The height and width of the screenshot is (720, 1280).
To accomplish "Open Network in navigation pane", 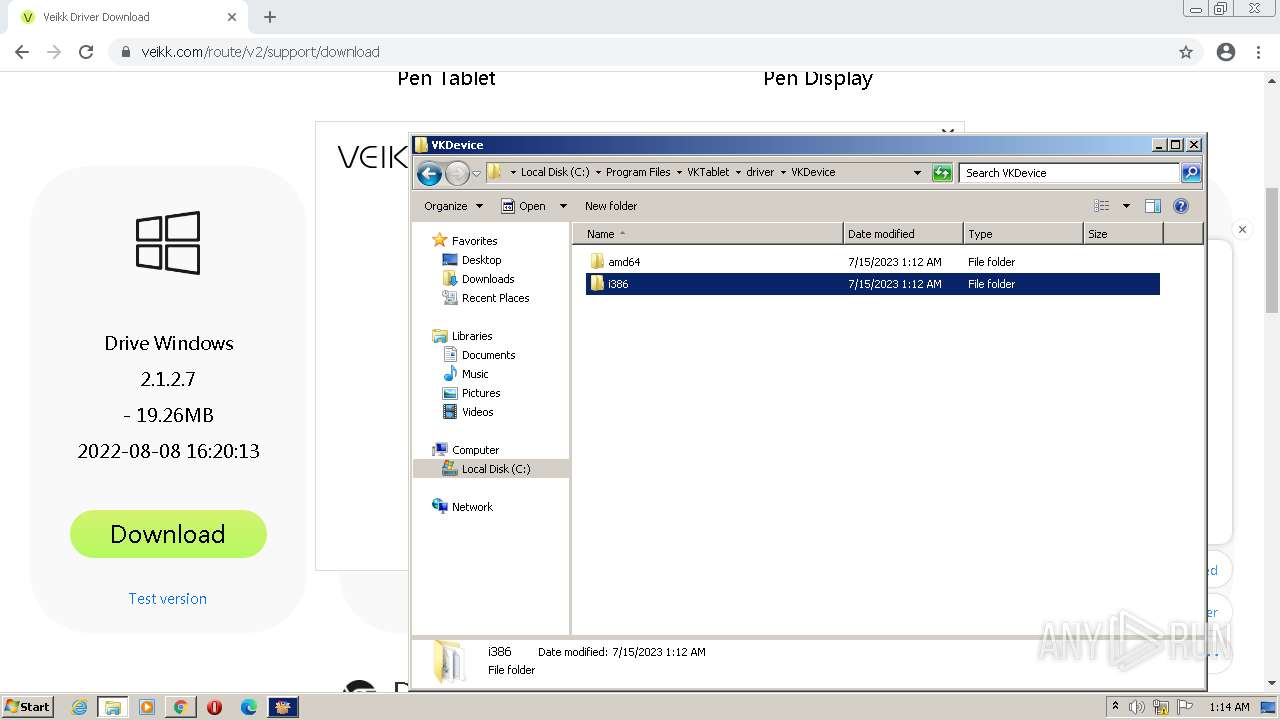I will [472, 507].
